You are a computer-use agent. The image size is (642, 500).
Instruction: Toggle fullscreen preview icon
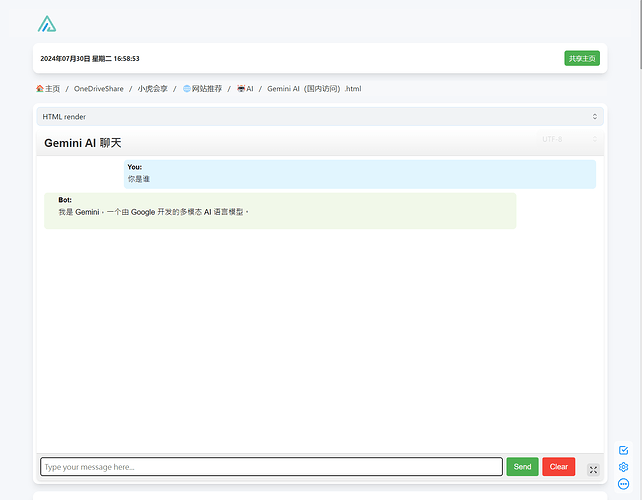click(x=593, y=470)
